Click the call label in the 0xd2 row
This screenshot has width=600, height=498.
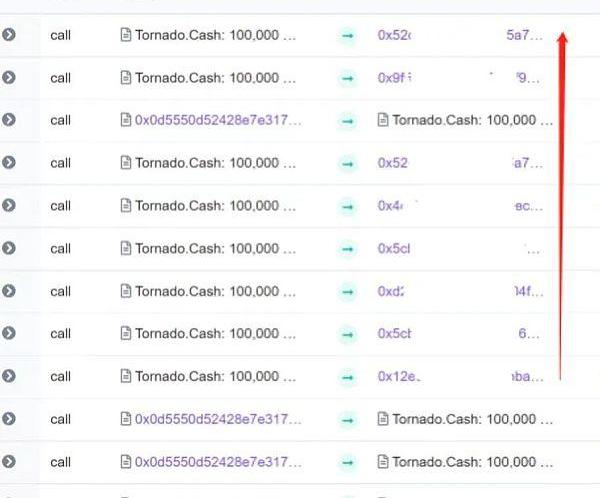61,291
